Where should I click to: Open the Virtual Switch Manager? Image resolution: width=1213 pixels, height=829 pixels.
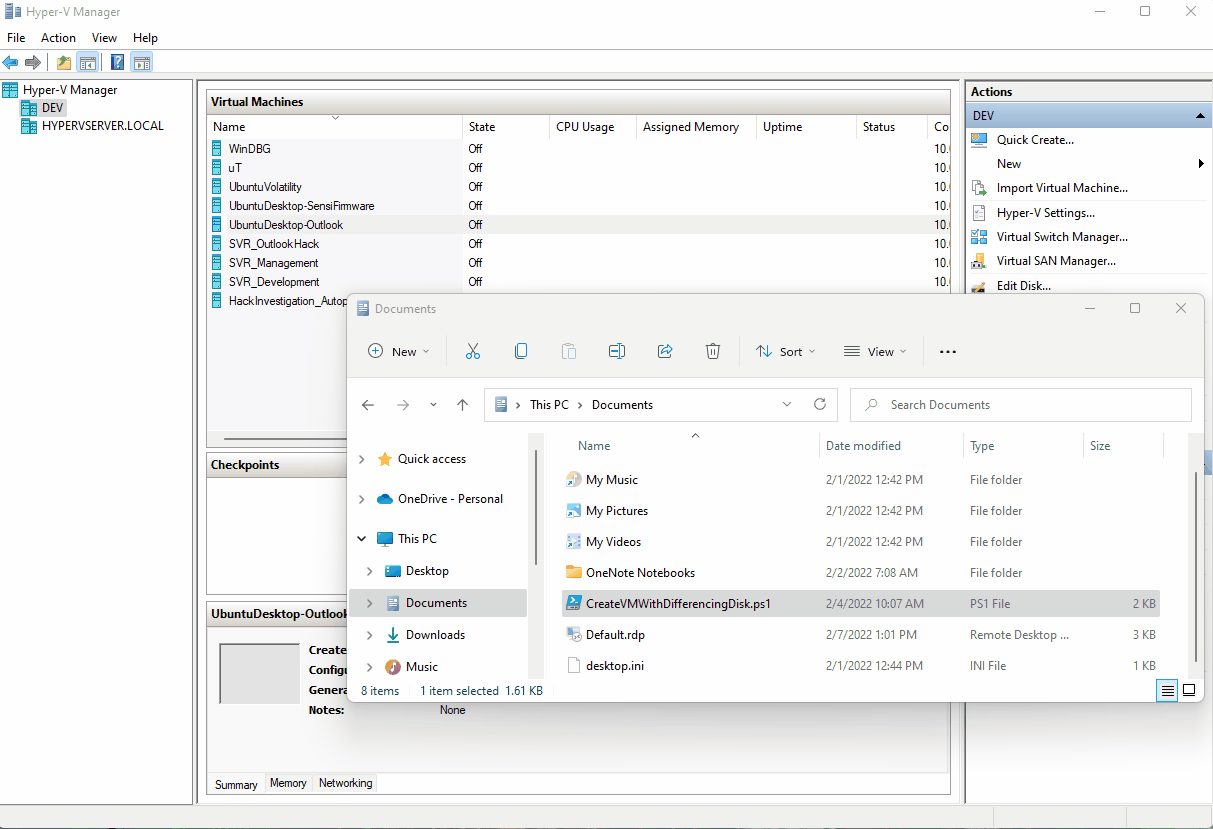click(1060, 236)
